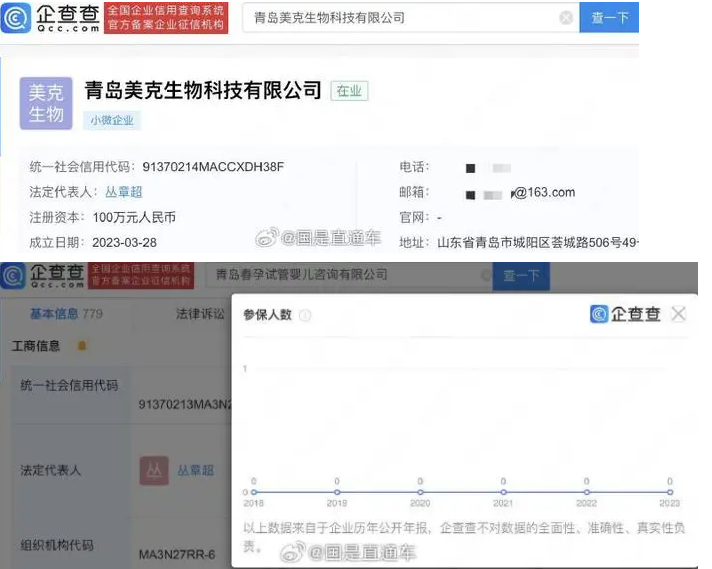Click the search field containing 青岛美克生物科技有限公司
Screen dimensions: 712x569
tap(410, 18)
